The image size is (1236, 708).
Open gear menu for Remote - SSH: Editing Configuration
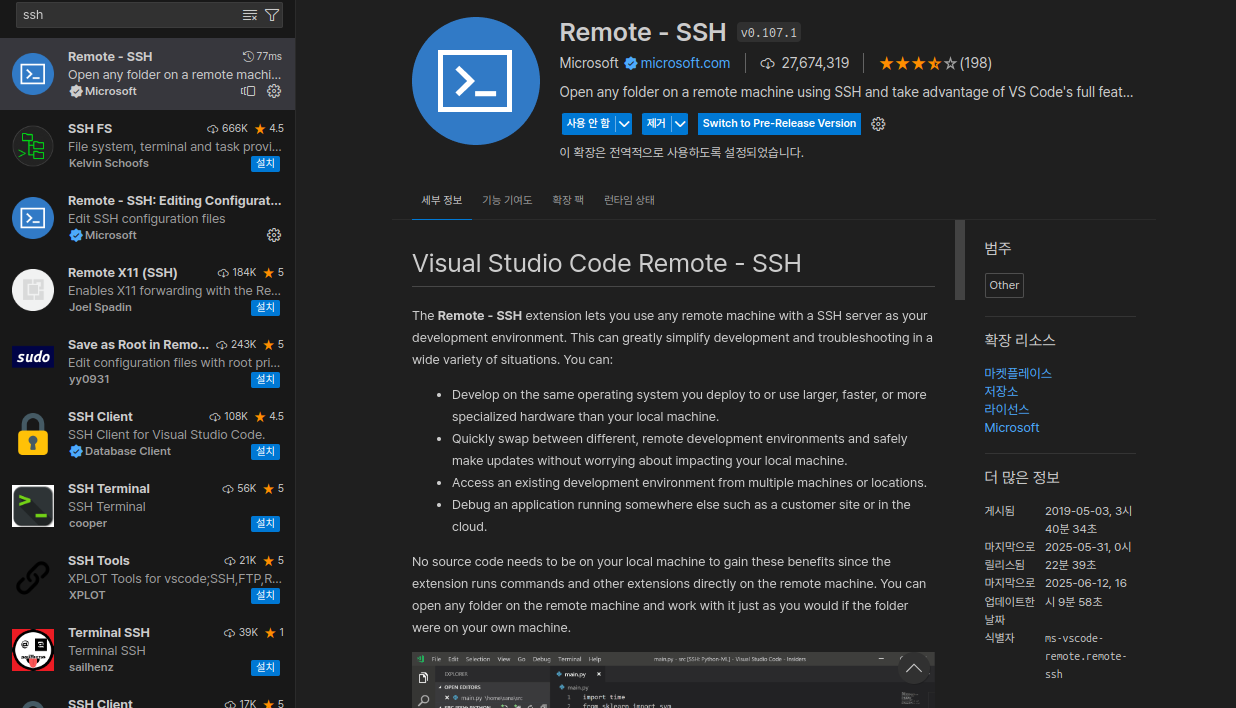coord(273,235)
